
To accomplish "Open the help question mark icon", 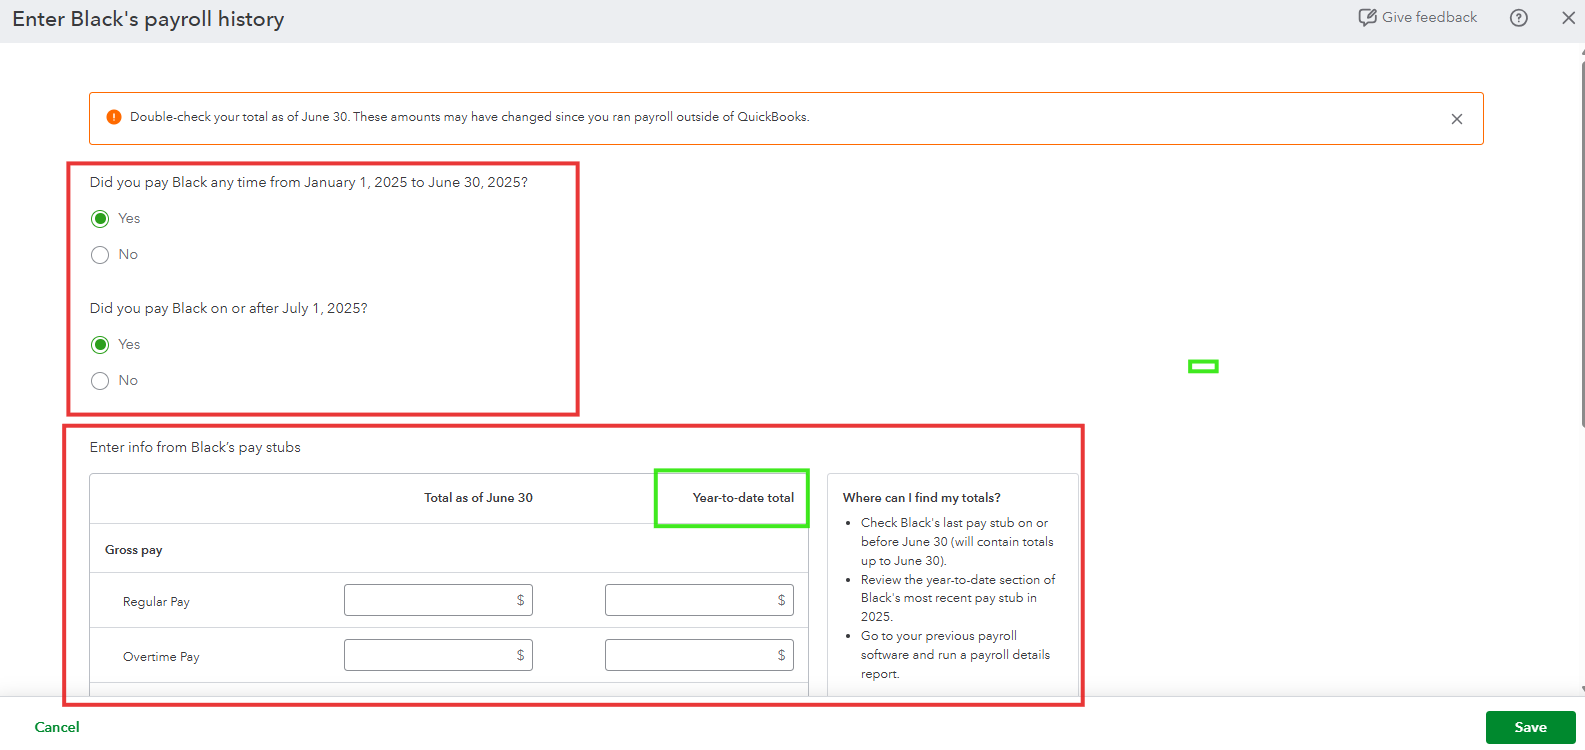I will pyautogui.click(x=1519, y=18).
